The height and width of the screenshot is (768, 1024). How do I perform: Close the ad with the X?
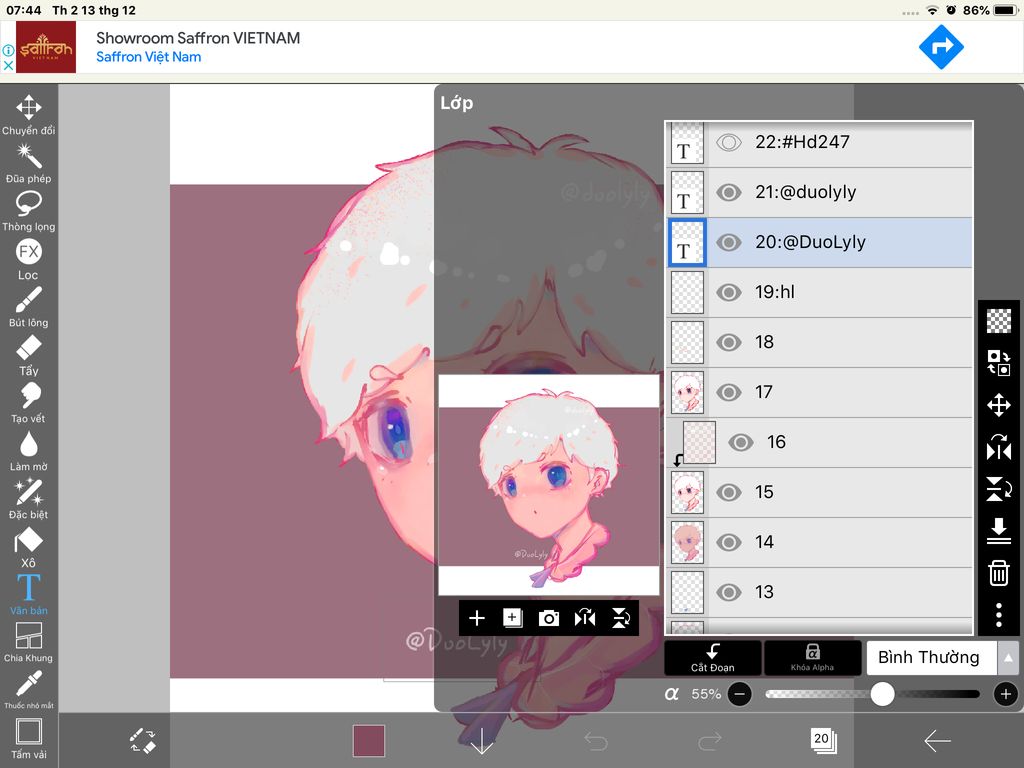pos(8,65)
